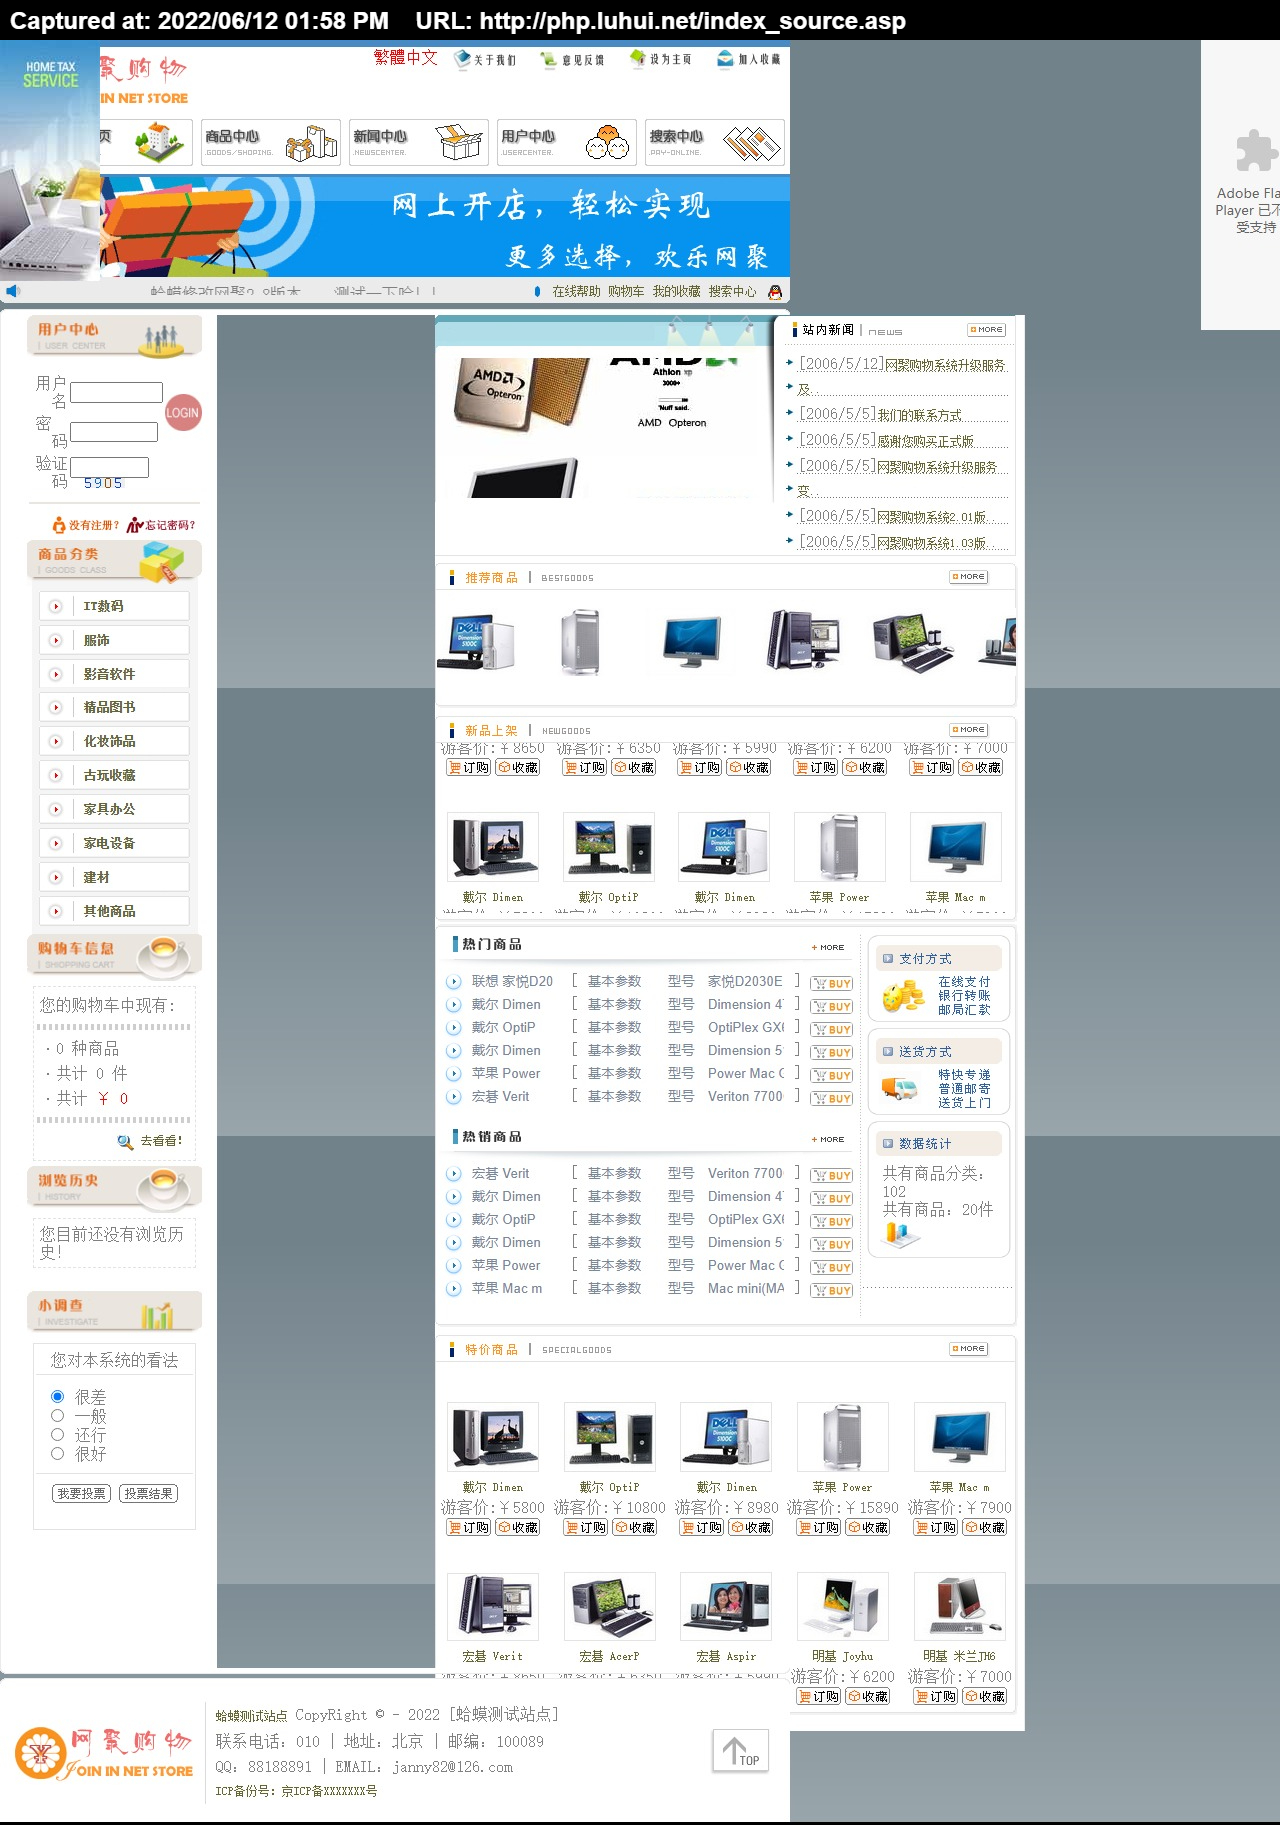Open the 新闻中心 navigation item

coord(419,142)
